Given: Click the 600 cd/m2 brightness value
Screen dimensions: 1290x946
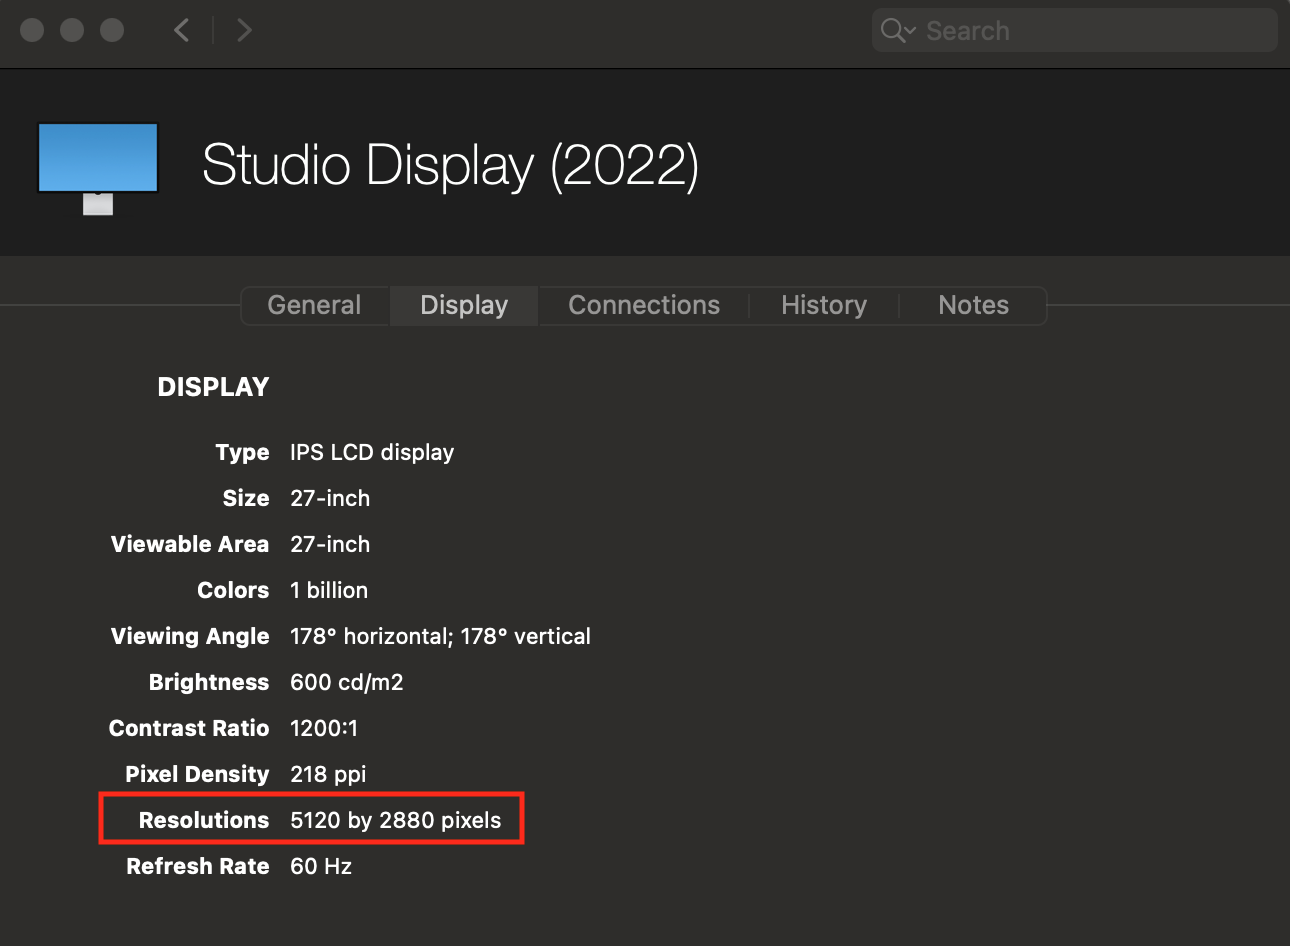Looking at the screenshot, I should pyautogui.click(x=347, y=682).
